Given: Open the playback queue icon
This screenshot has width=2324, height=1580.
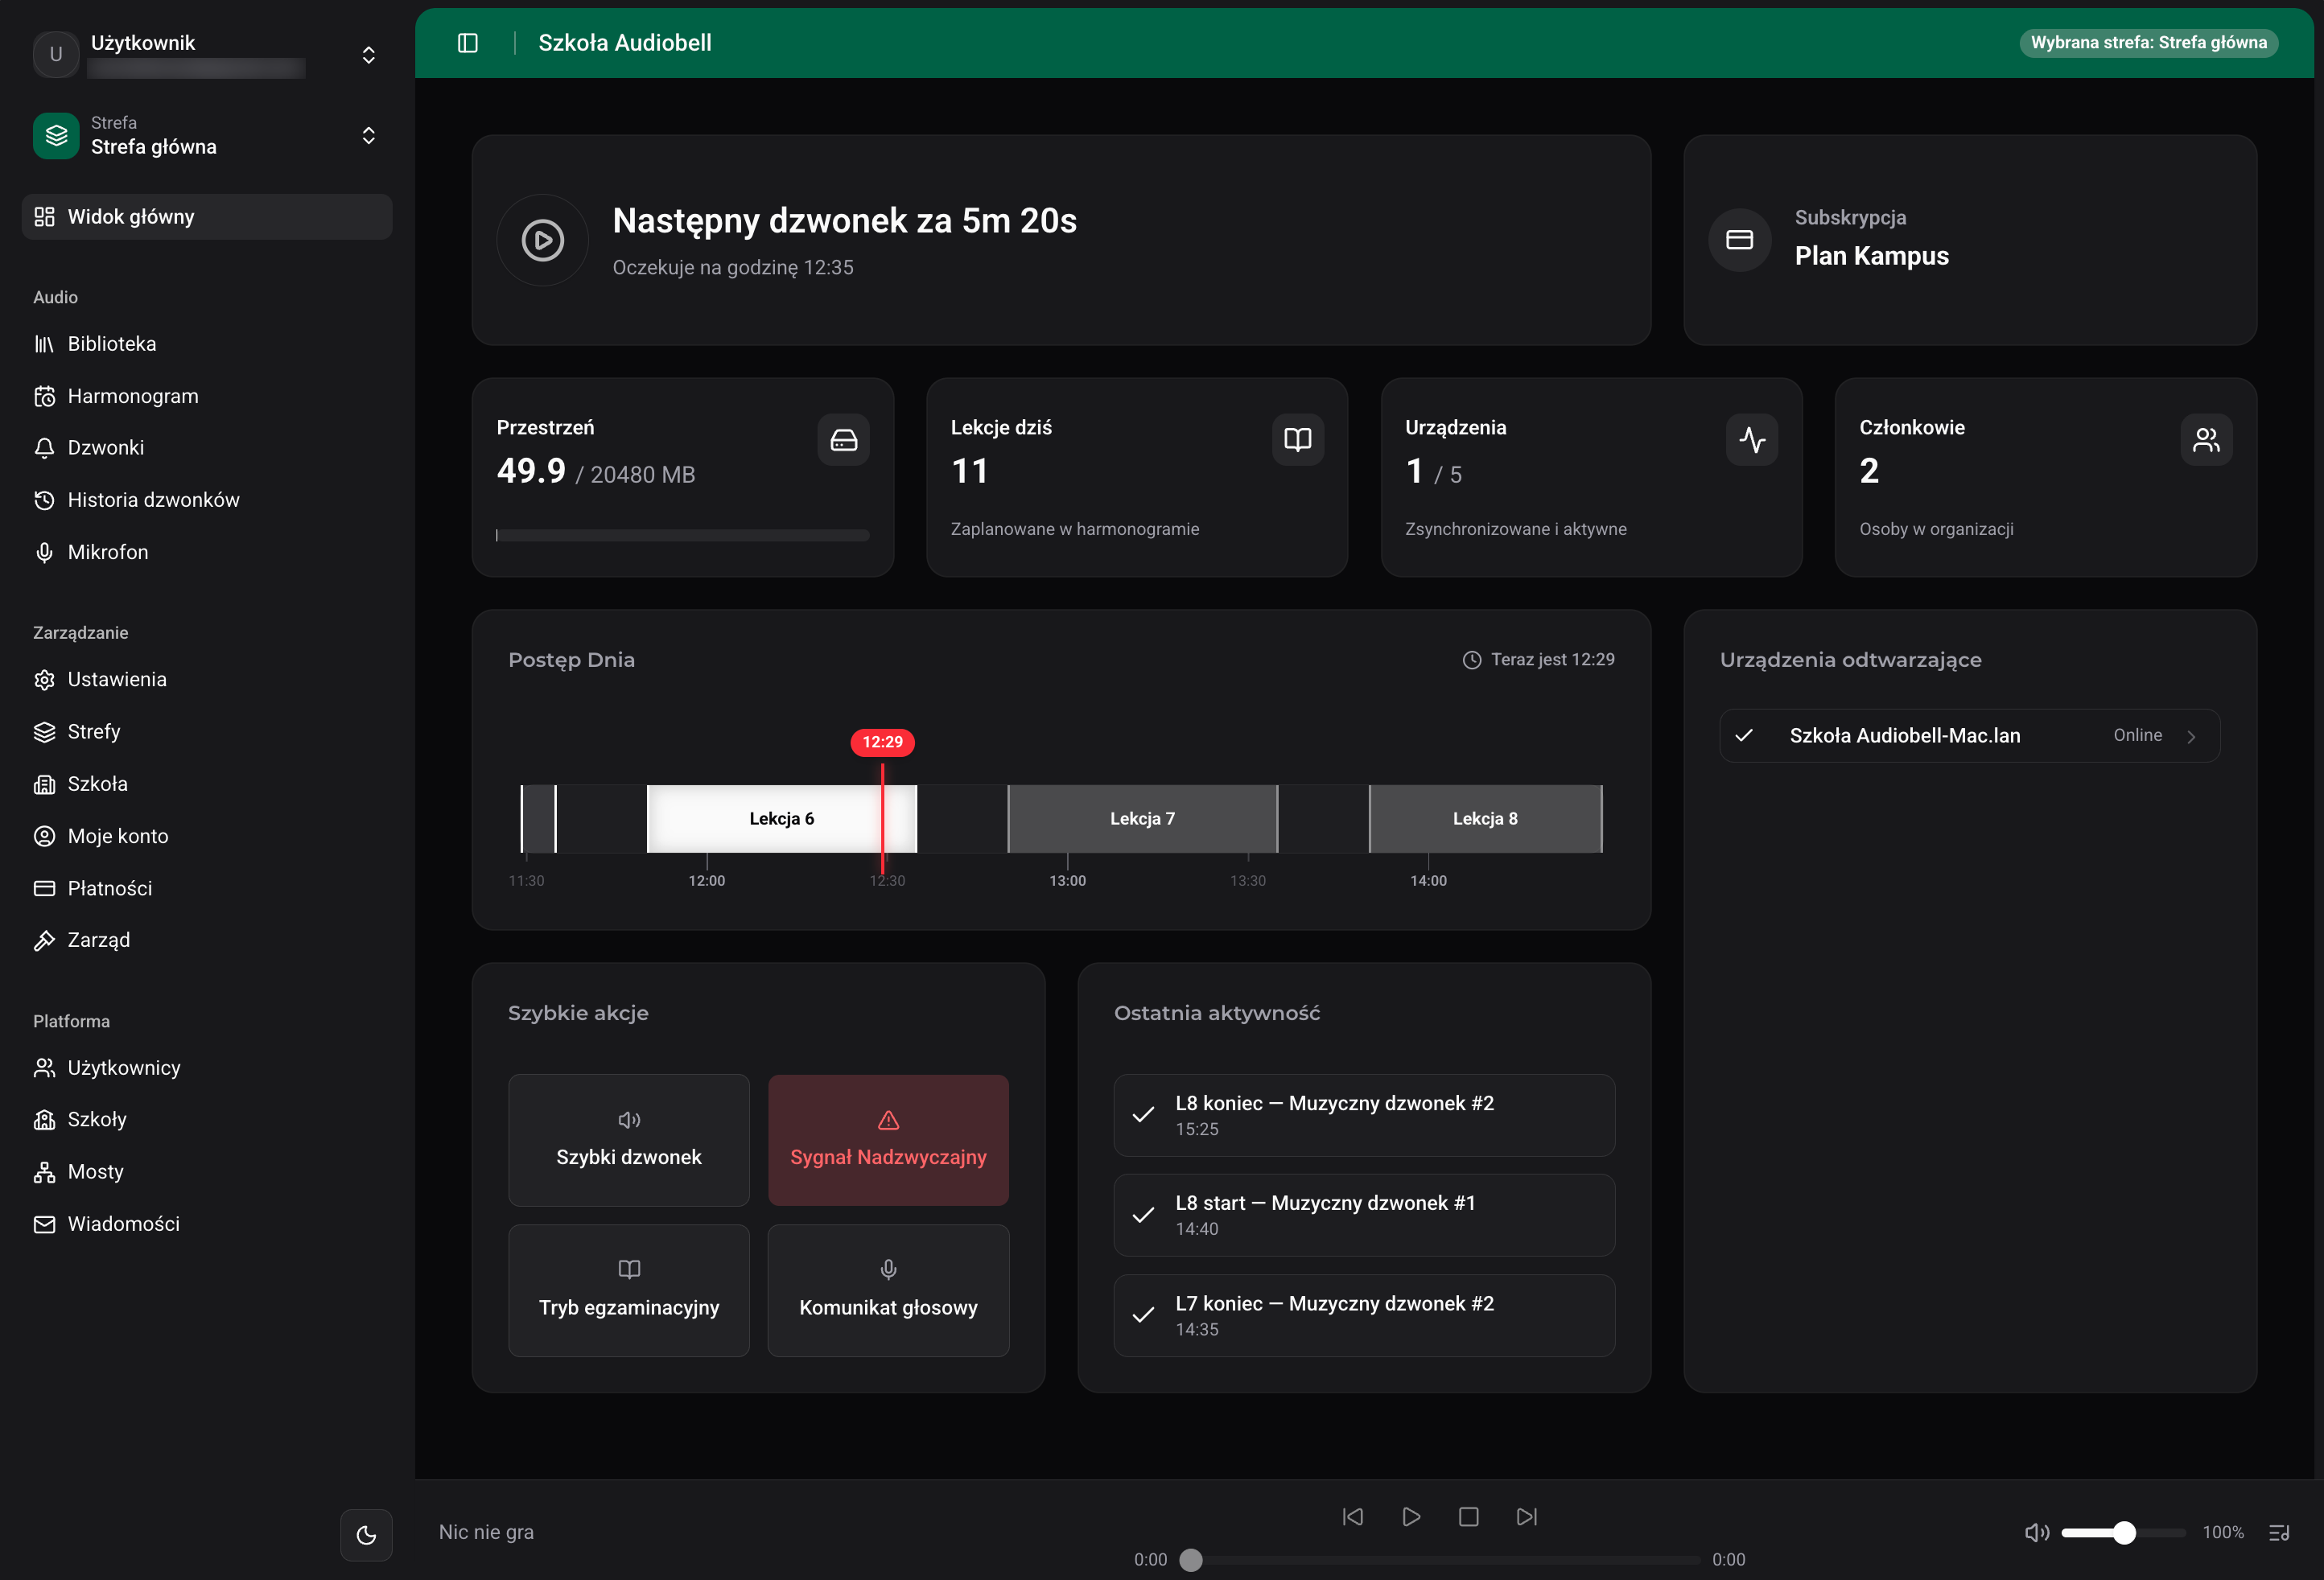Looking at the screenshot, I should click(2279, 1532).
